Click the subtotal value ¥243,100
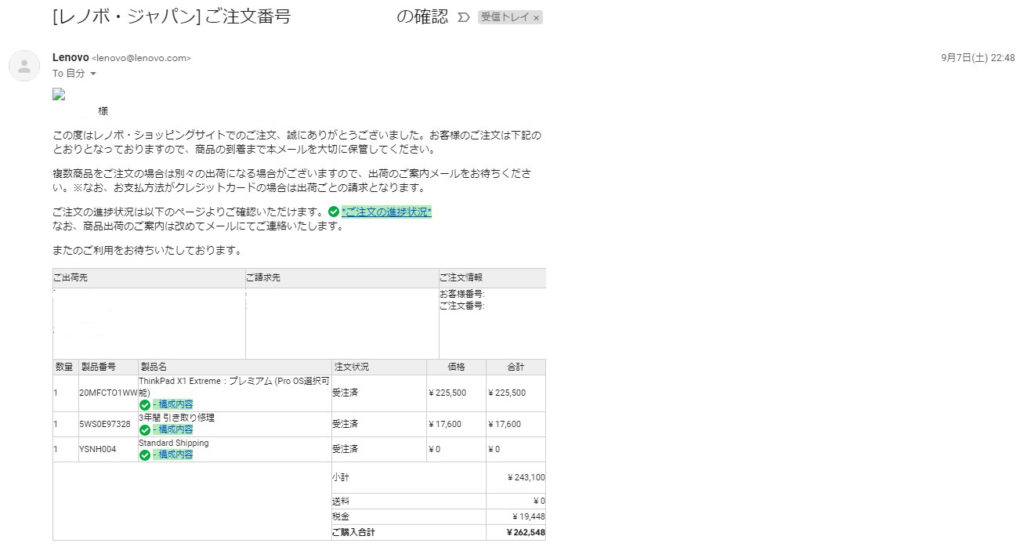 pos(526,478)
